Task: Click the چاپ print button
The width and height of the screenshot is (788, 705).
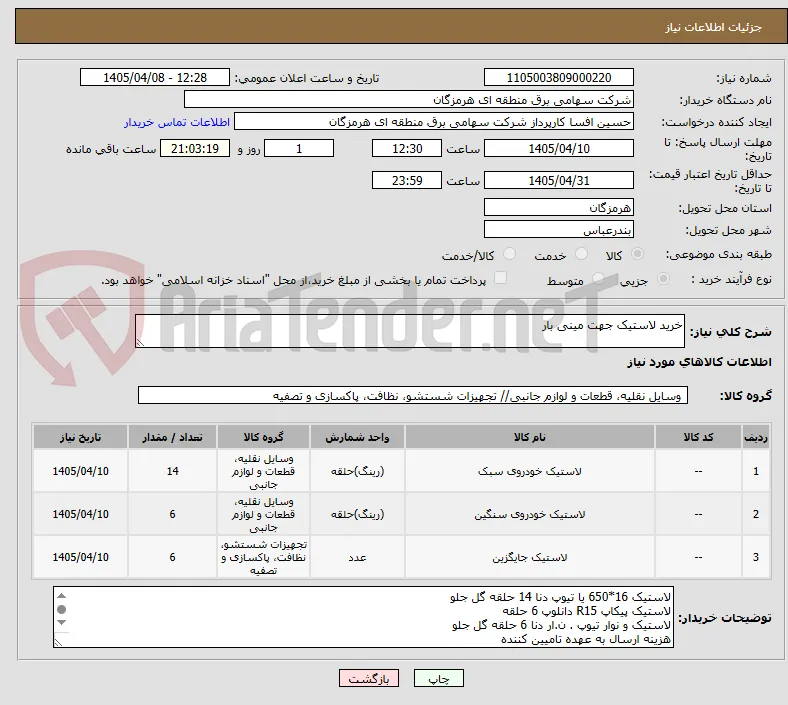Action: pos(439,679)
